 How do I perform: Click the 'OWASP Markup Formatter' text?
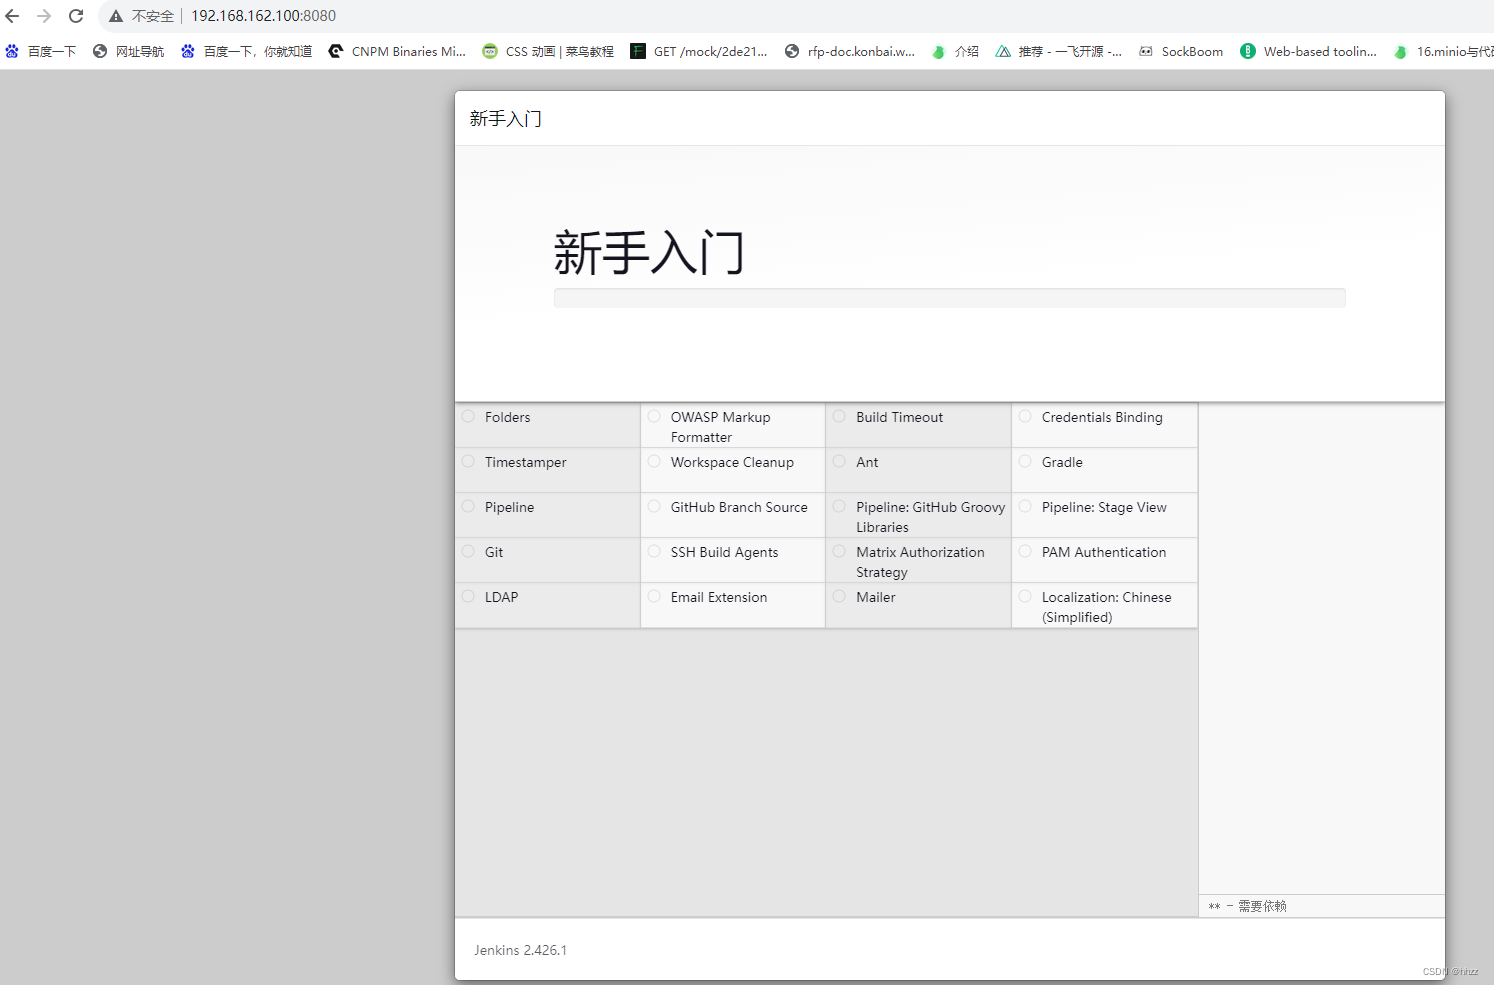[721, 427]
